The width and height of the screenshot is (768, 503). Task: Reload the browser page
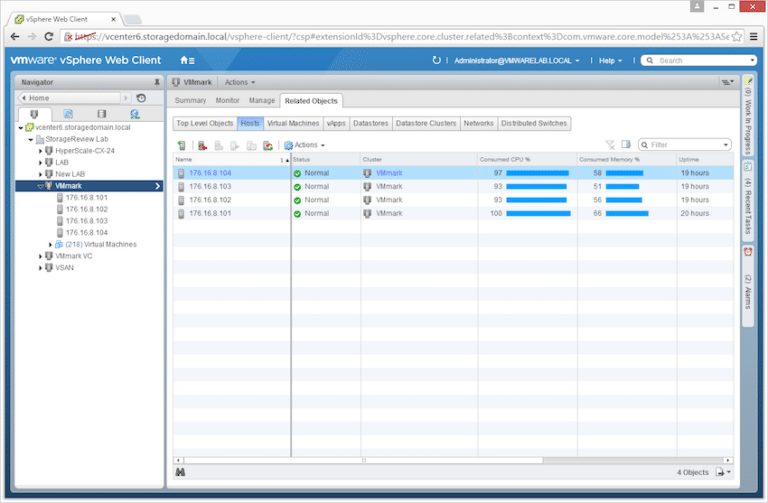click(48, 37)
